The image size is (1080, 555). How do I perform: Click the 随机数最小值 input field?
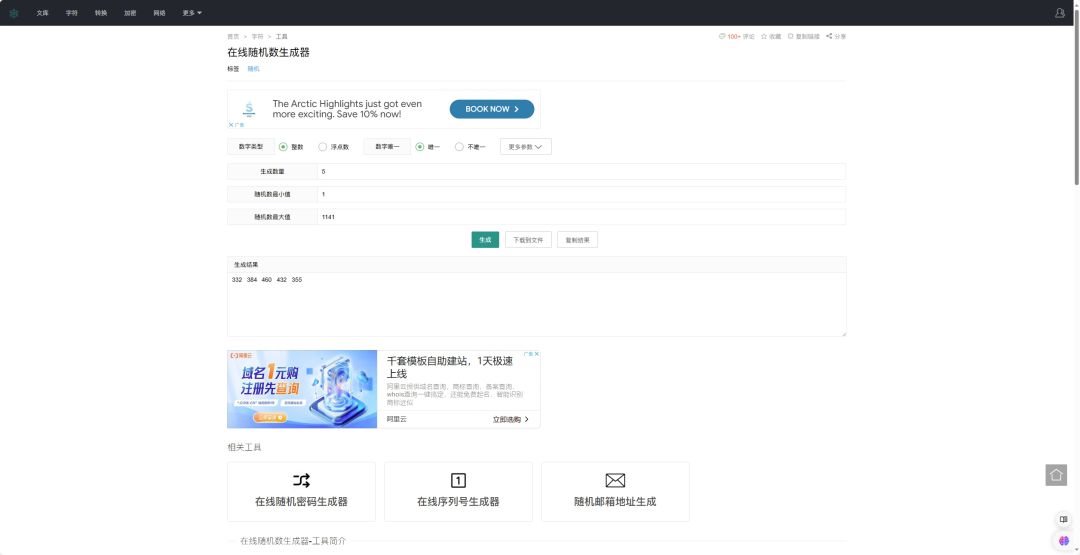pos(581,194)
